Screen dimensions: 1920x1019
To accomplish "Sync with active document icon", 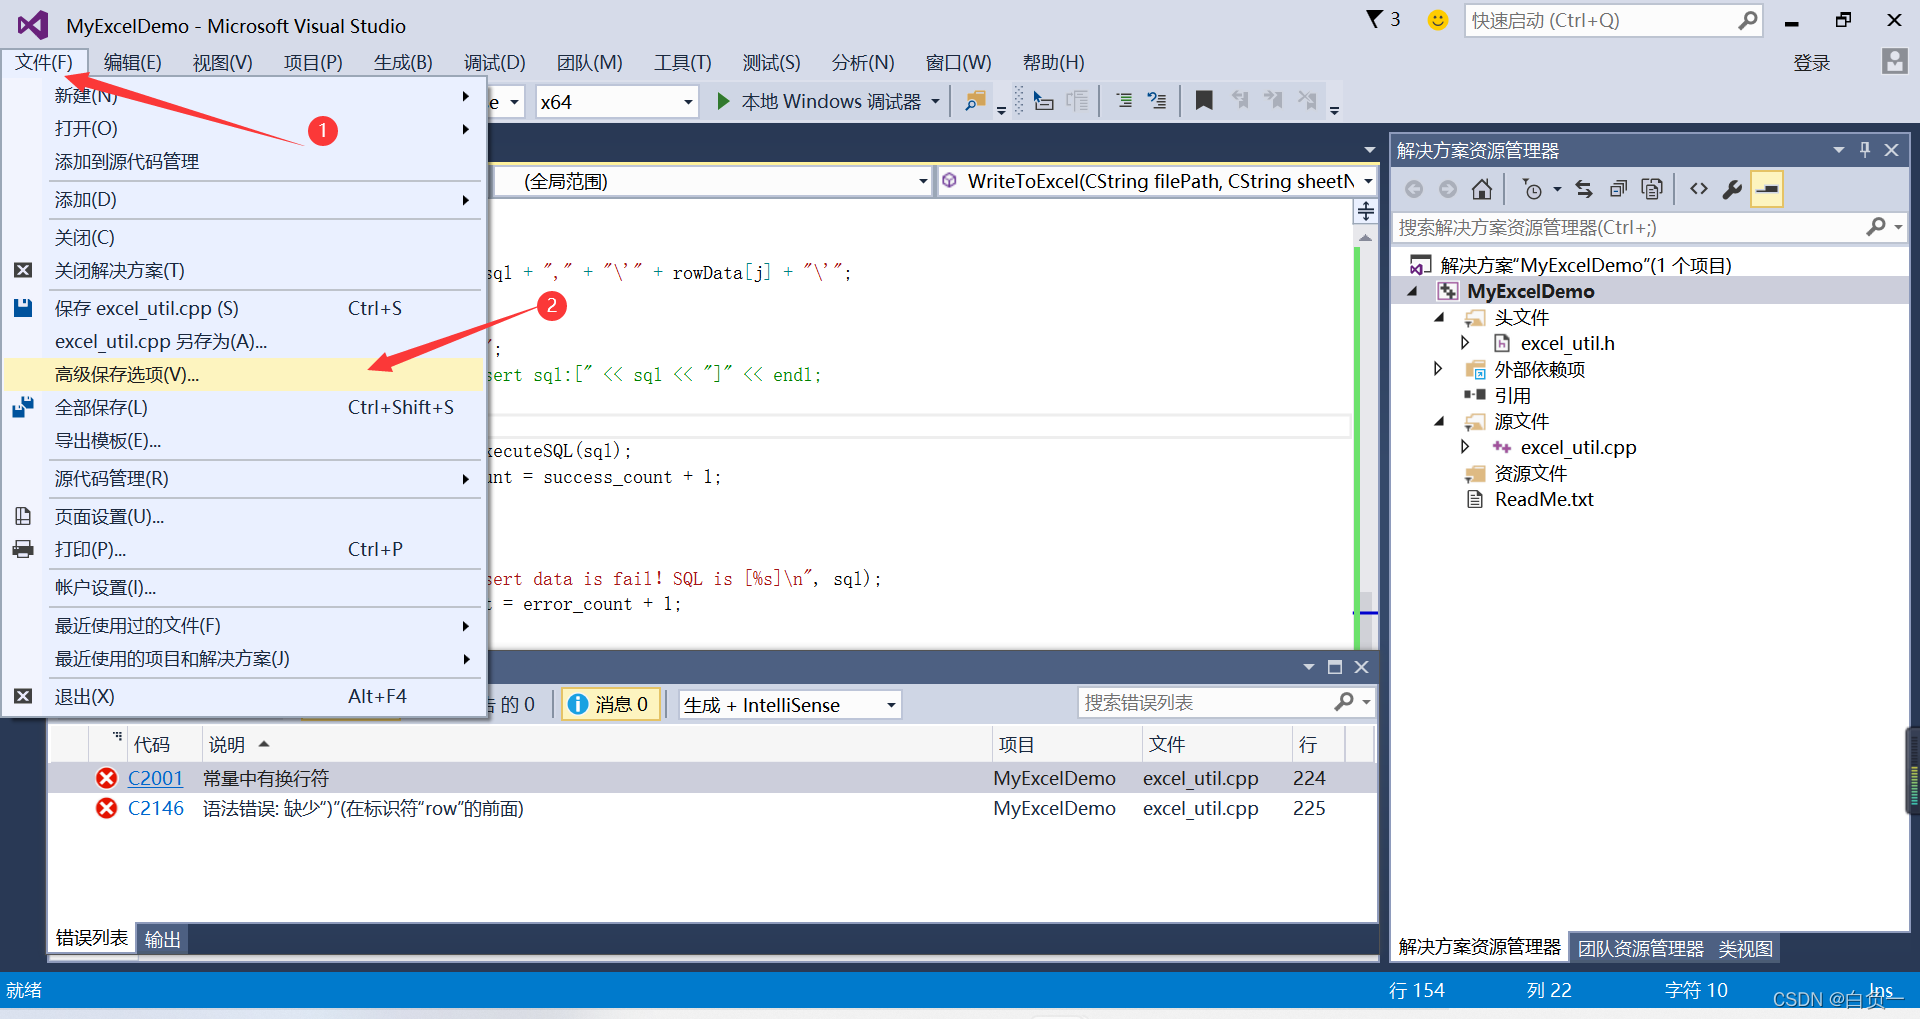I will 1584,189.
